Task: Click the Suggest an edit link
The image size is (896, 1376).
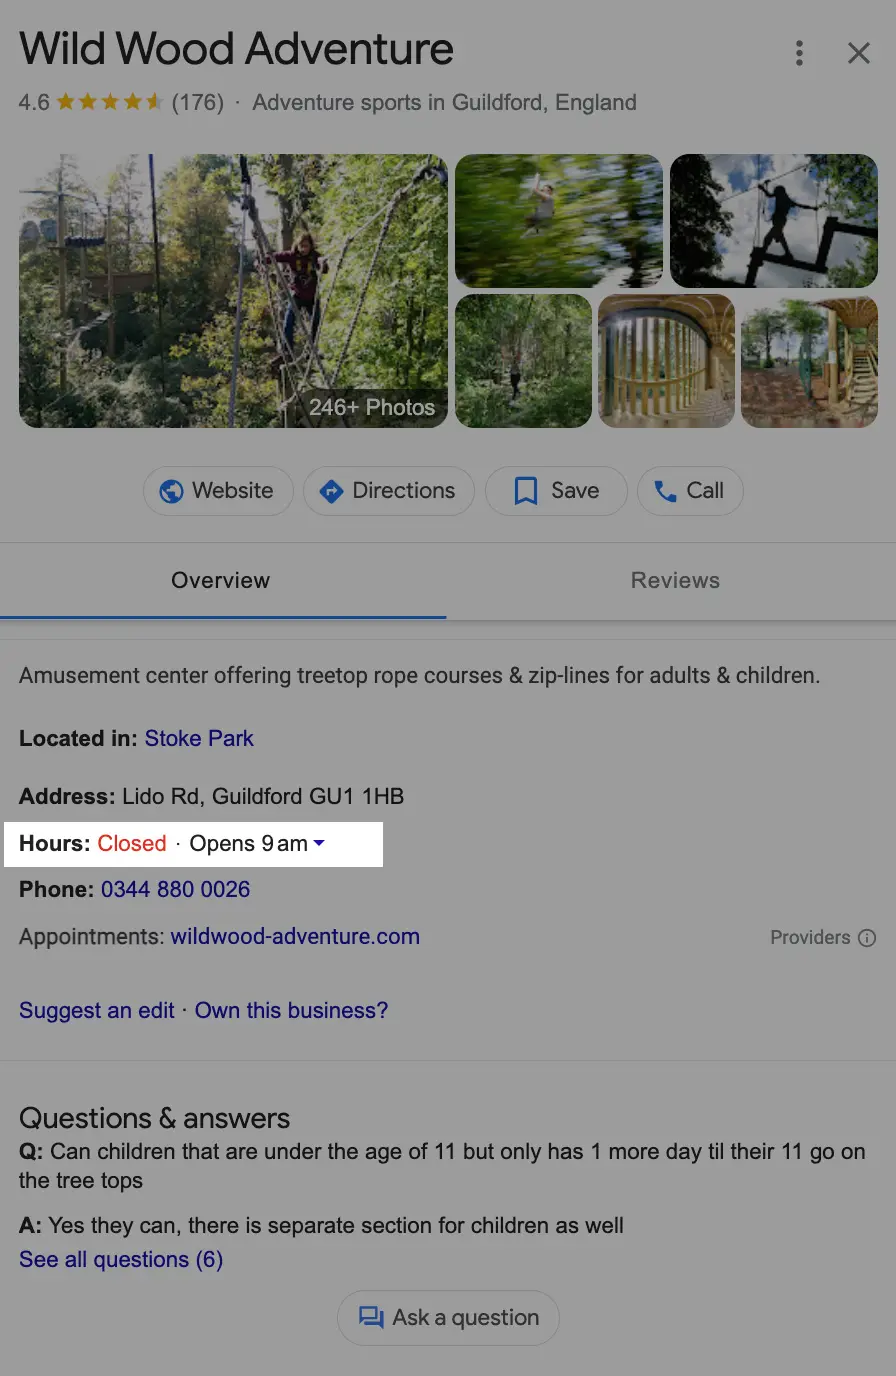Action: point(97,1010)
